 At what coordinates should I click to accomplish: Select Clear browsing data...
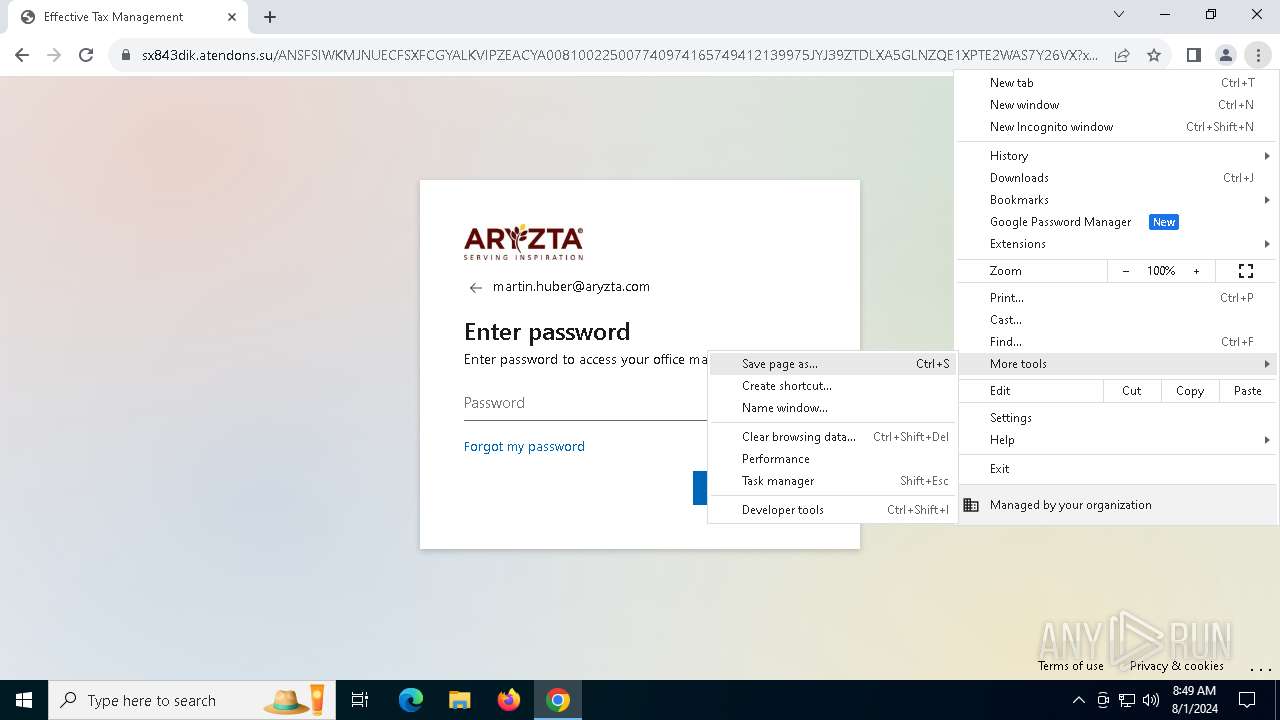point(832,437)
